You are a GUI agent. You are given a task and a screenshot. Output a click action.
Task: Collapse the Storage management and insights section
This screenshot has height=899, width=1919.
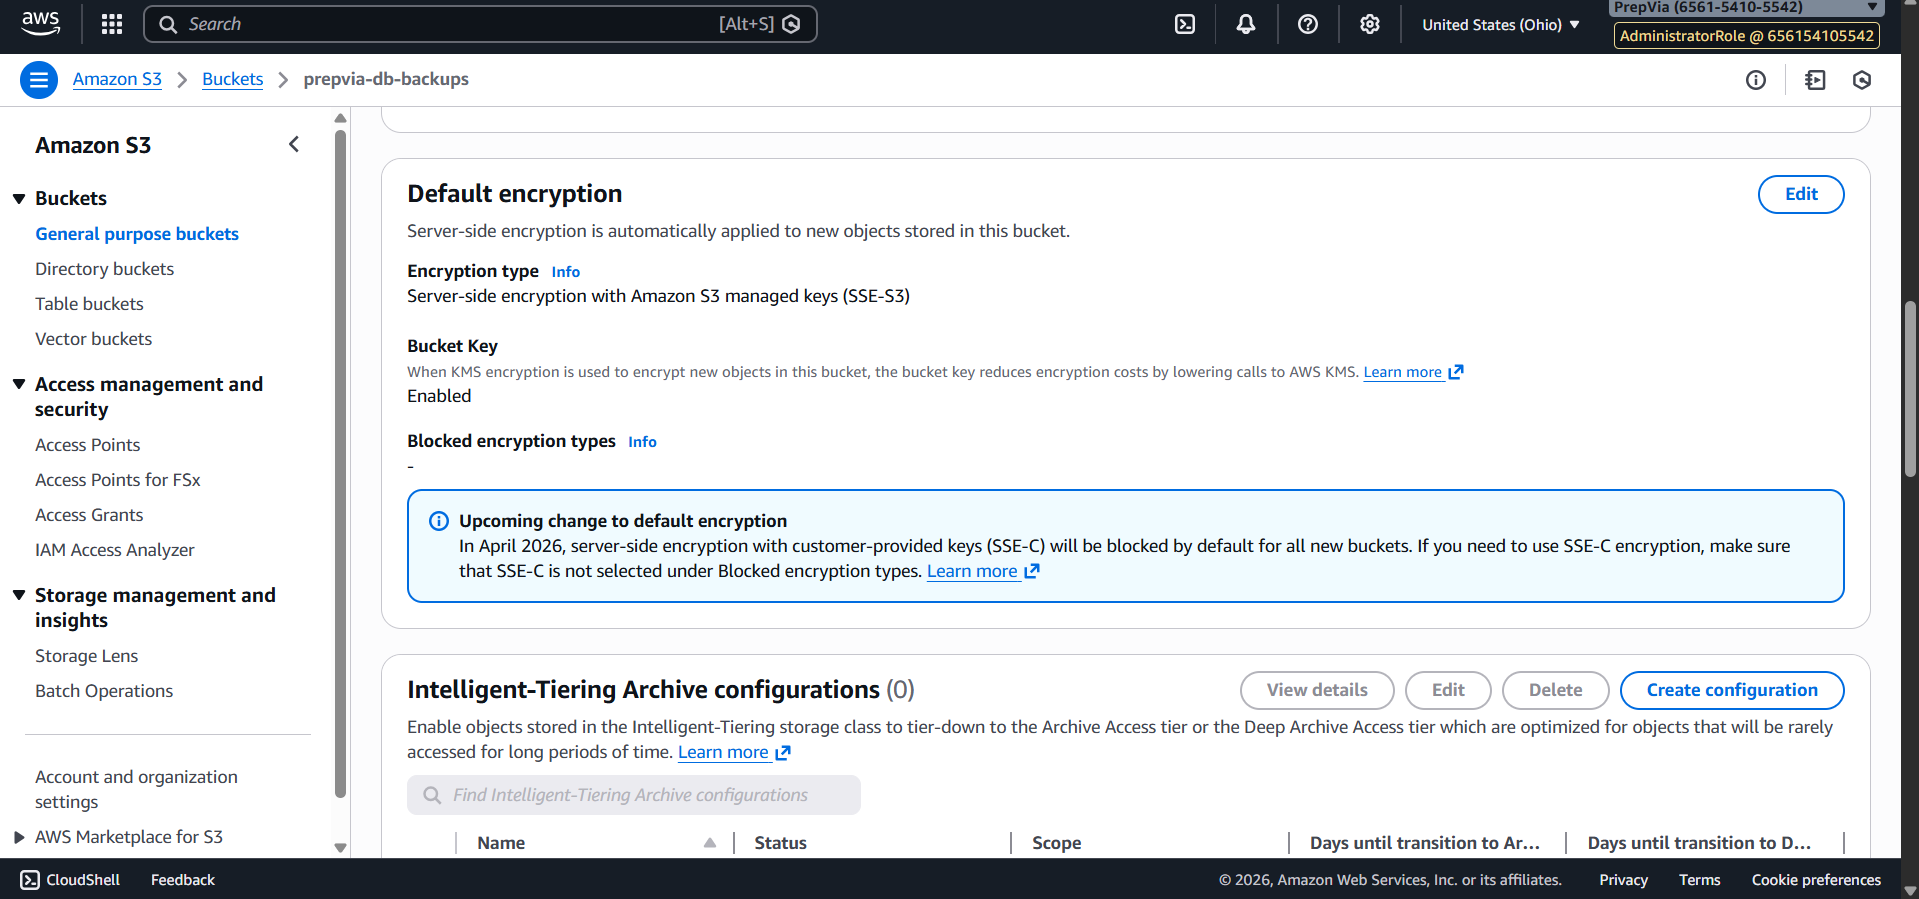[x=19, y=595]
